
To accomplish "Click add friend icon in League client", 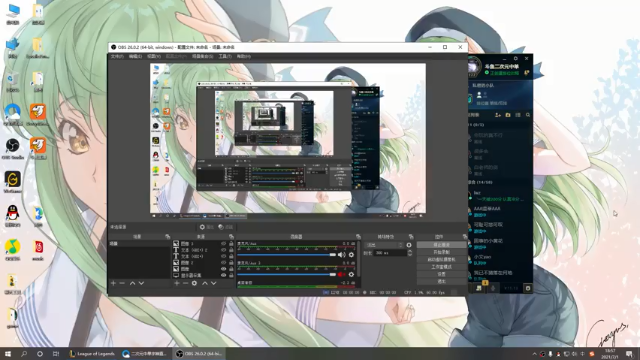I will [x=498, y=115].
